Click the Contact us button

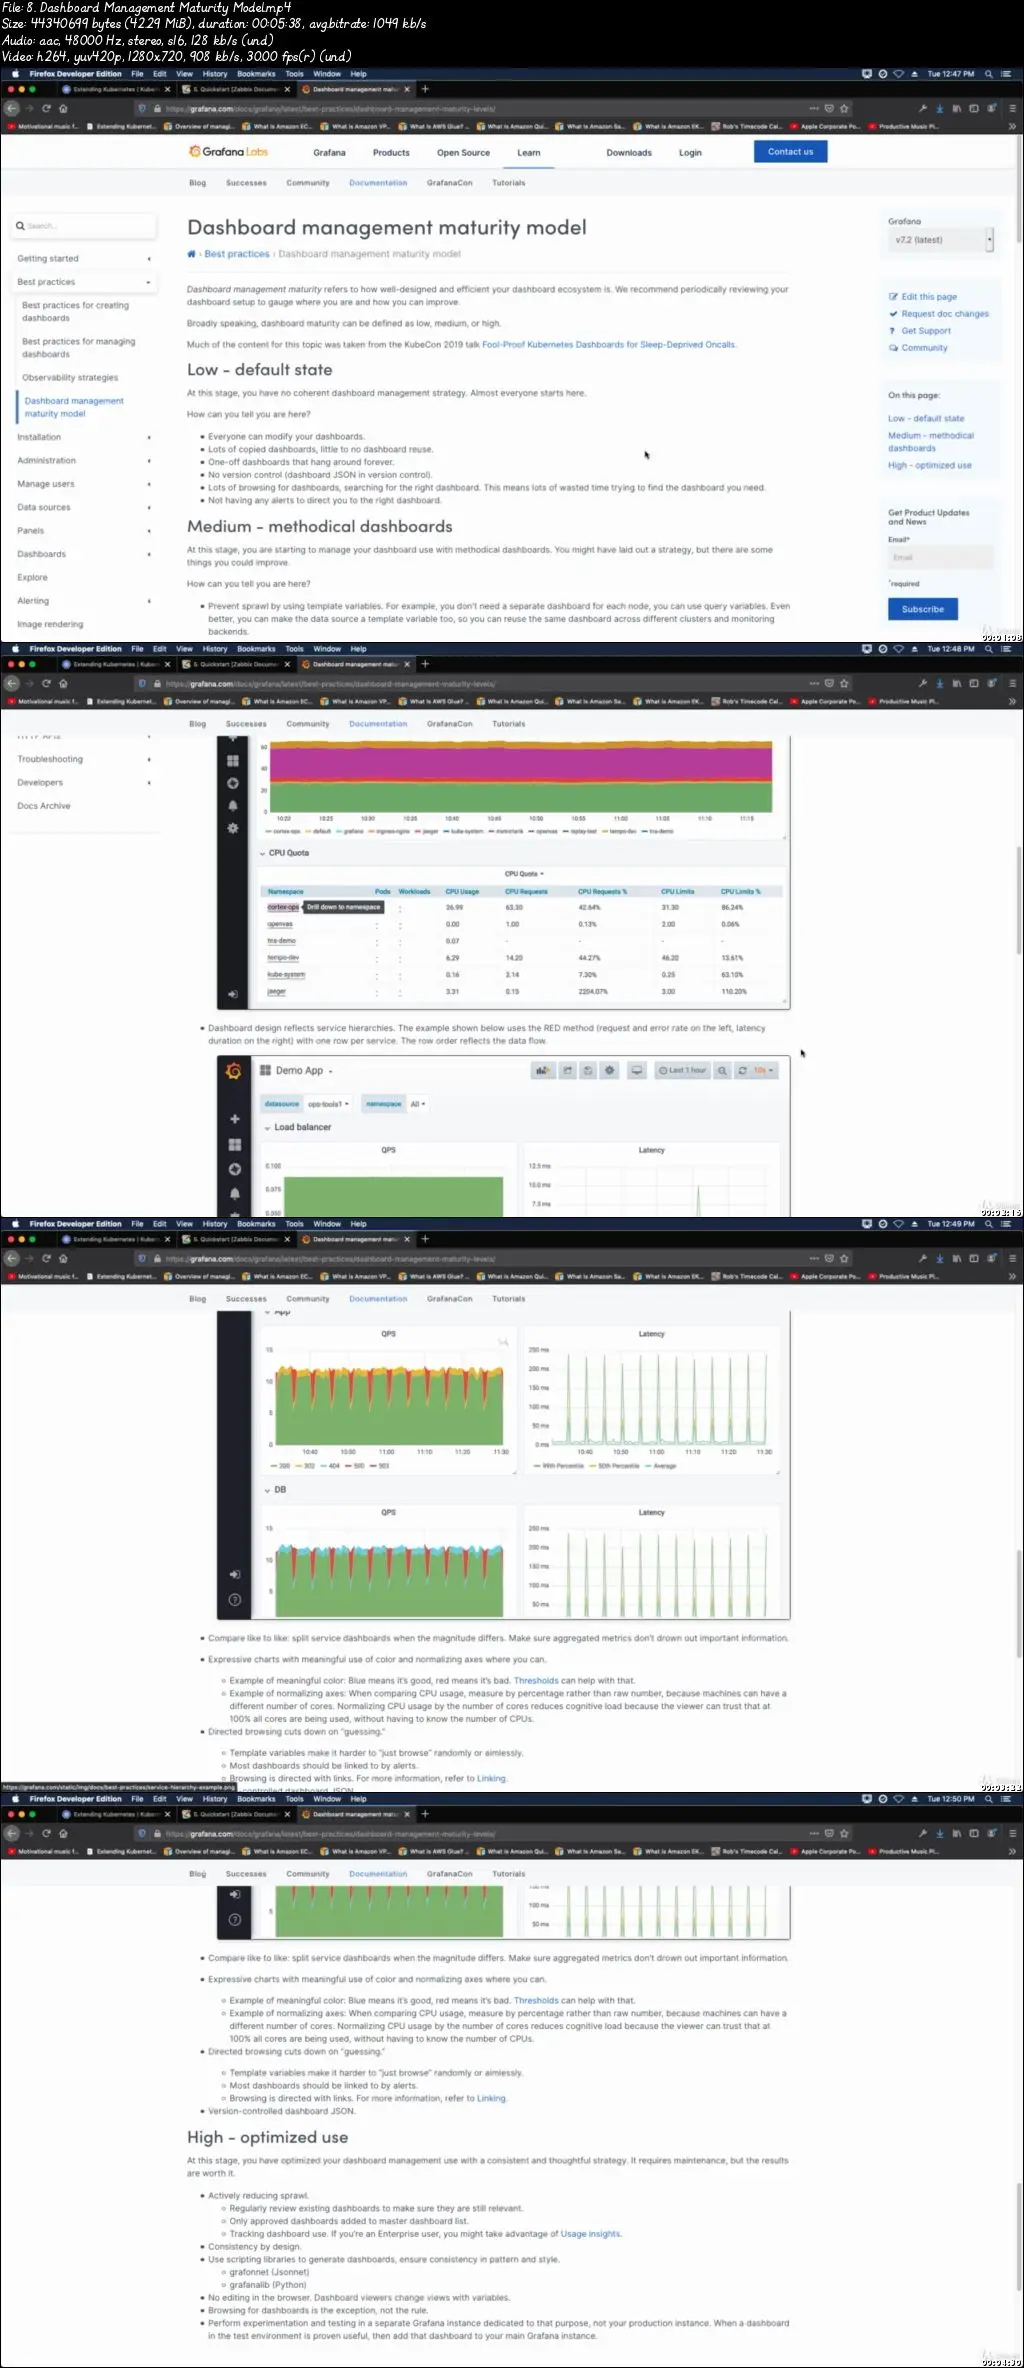click(790, 152)
